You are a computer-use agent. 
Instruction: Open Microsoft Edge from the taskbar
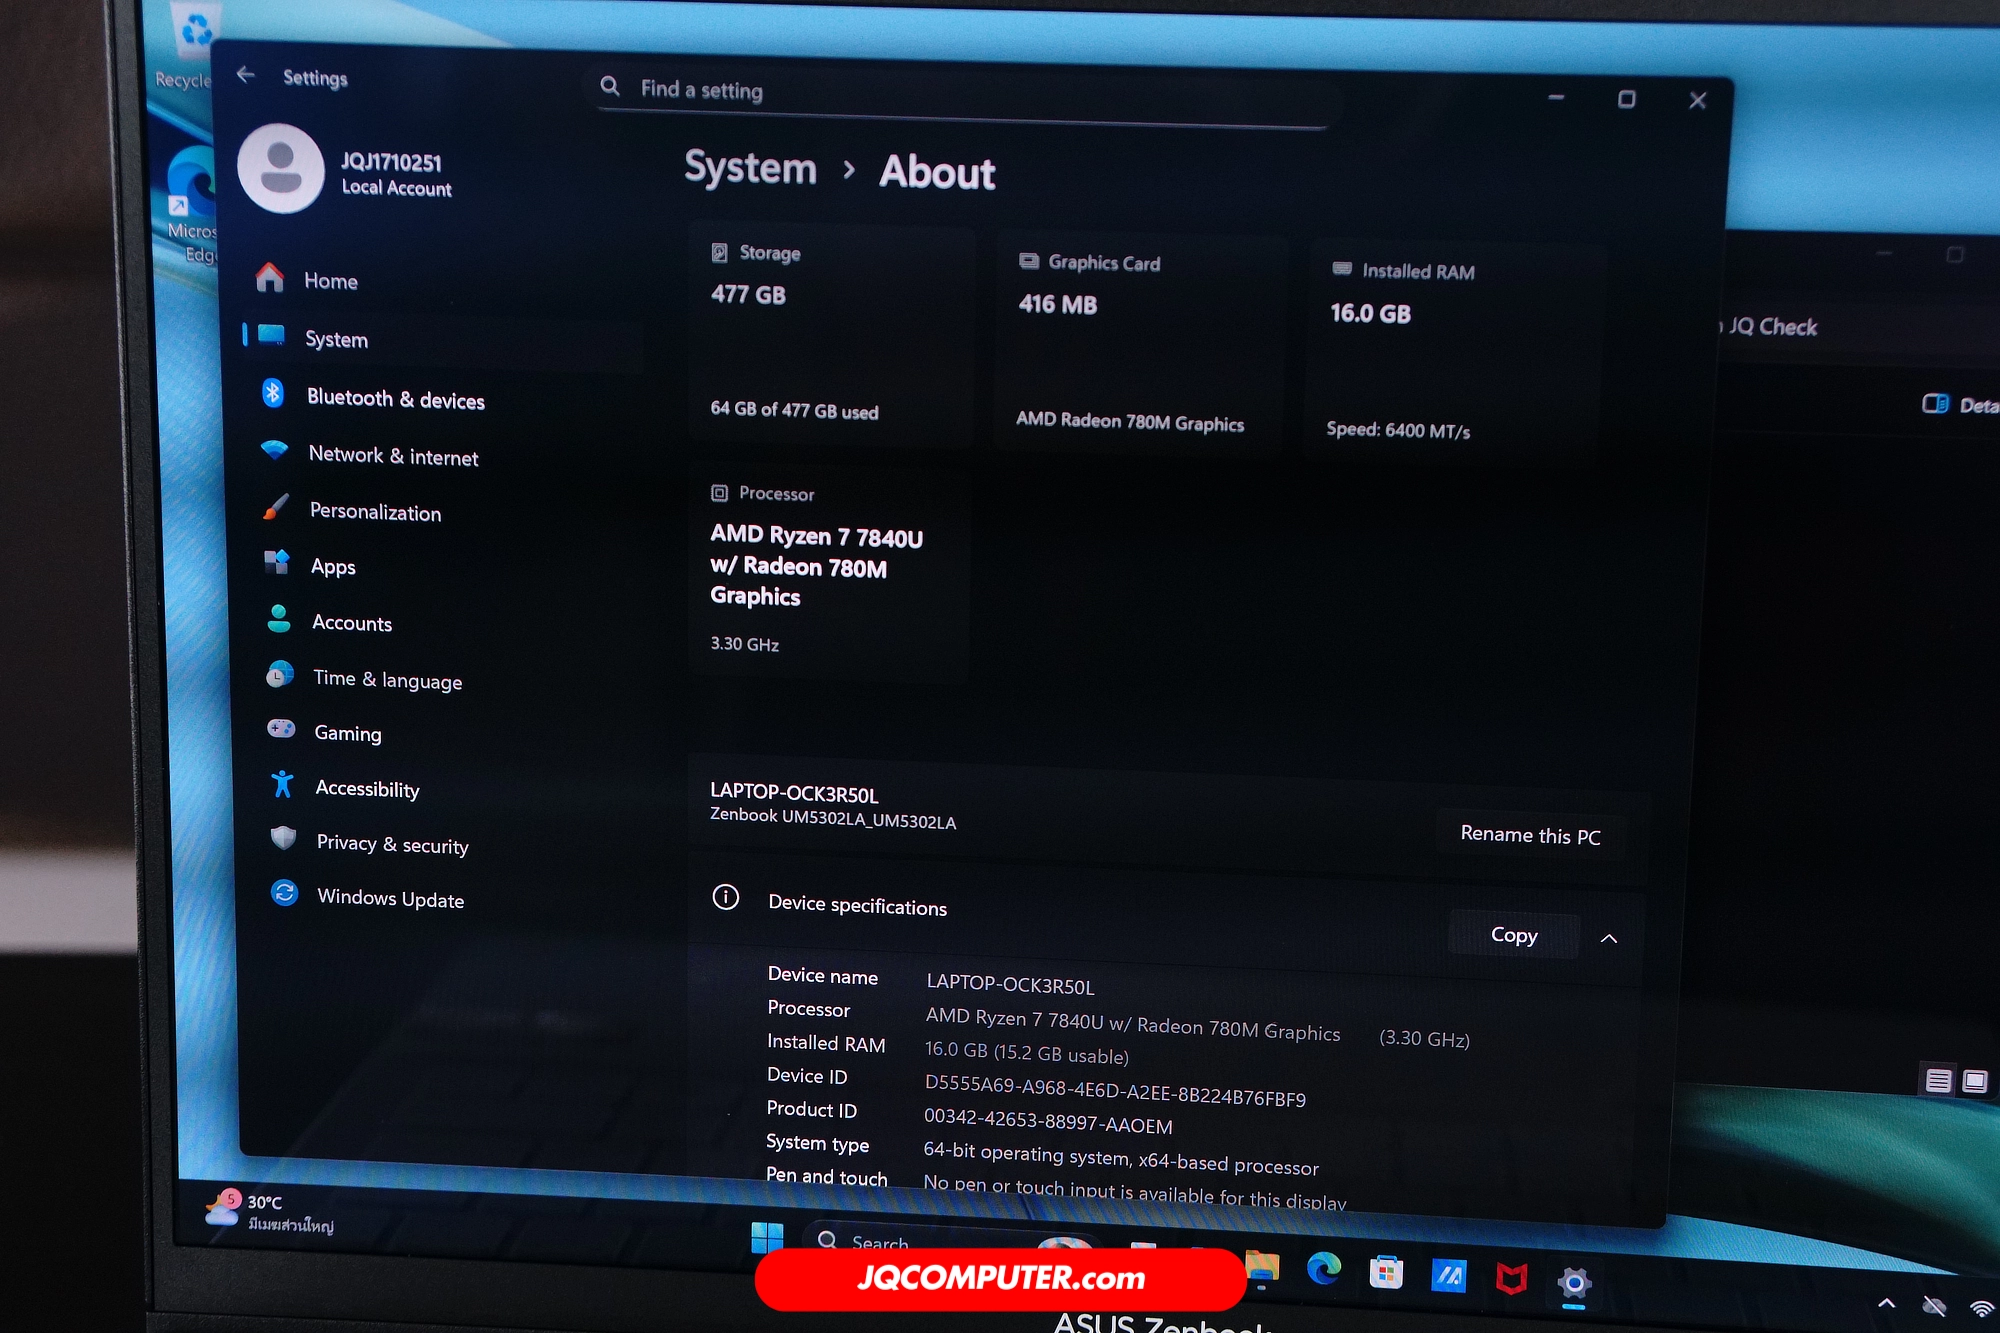(1323, 1269)
